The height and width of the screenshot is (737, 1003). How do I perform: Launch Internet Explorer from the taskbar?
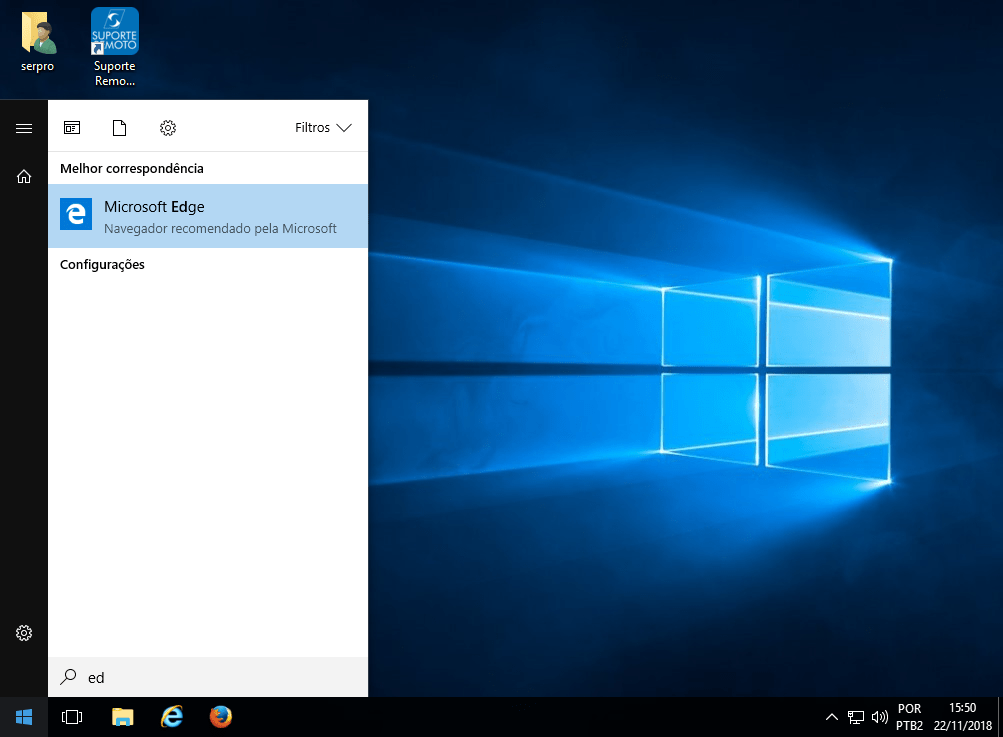pos(172,717)
